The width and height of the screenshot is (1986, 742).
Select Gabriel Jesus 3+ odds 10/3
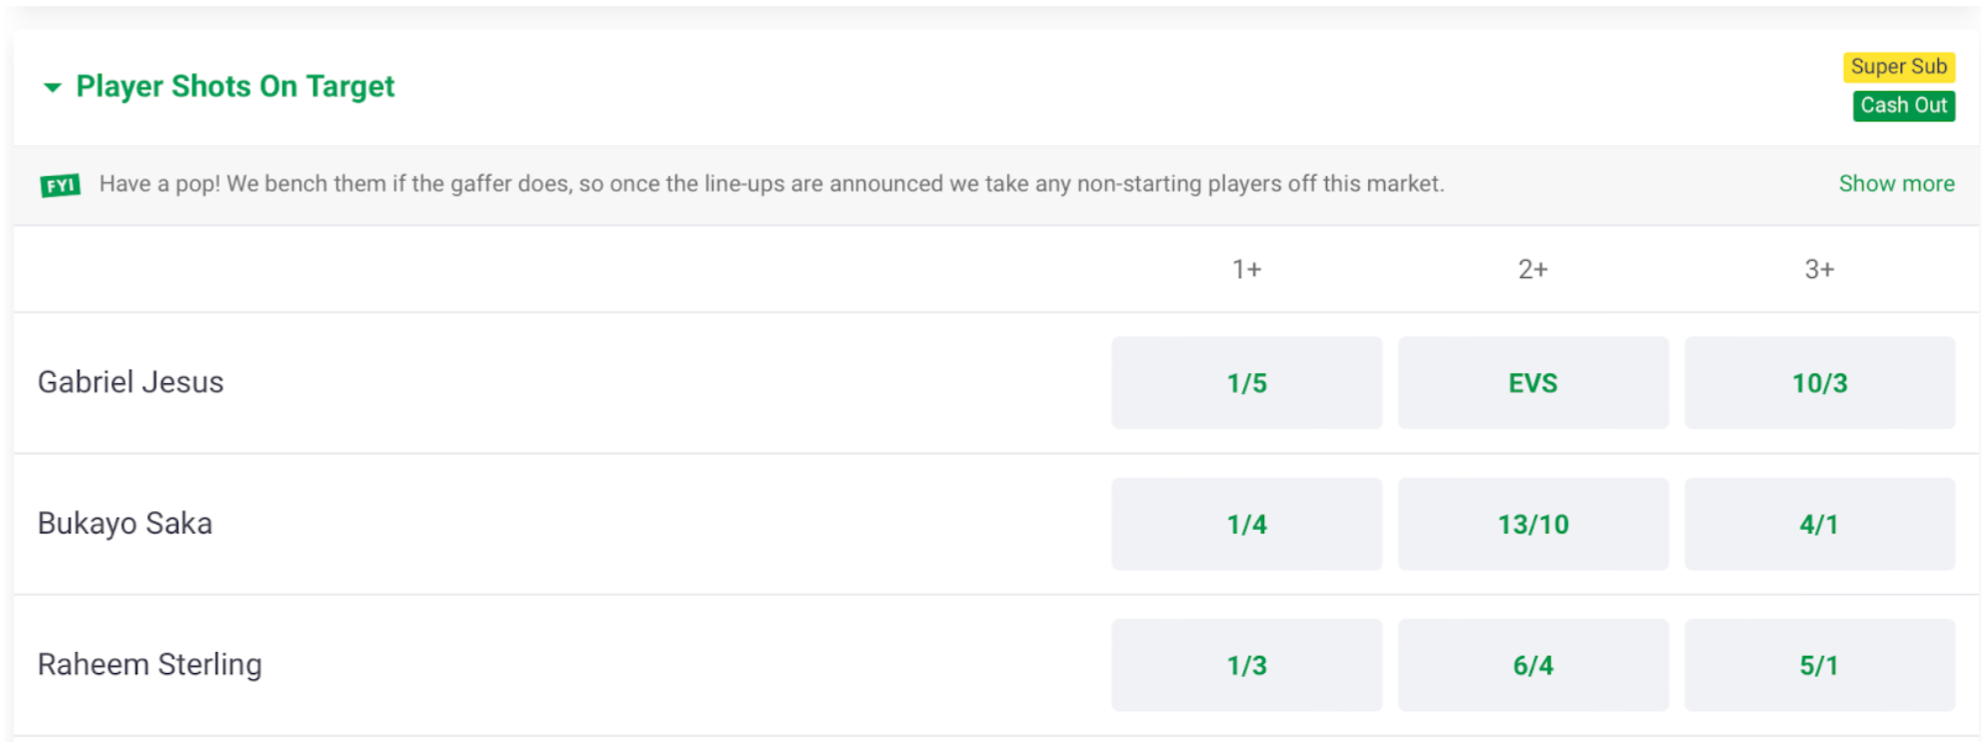pos(1819,383)
